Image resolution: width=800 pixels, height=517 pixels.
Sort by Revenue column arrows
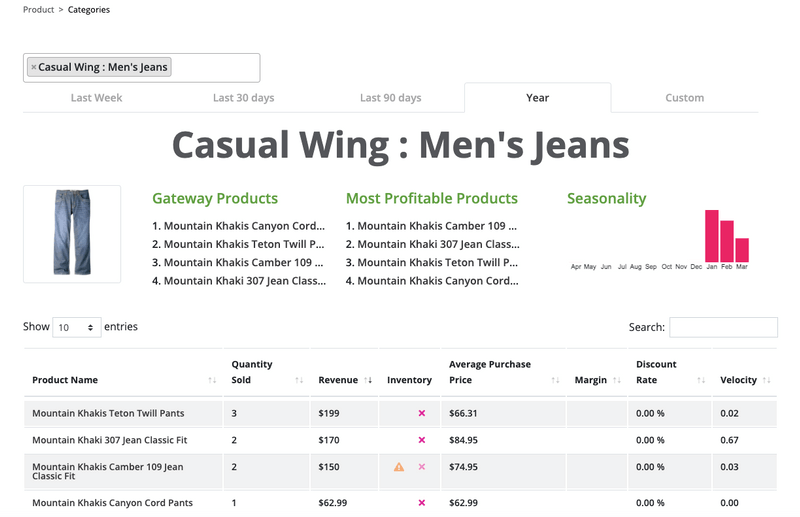[x=368, y=380]
